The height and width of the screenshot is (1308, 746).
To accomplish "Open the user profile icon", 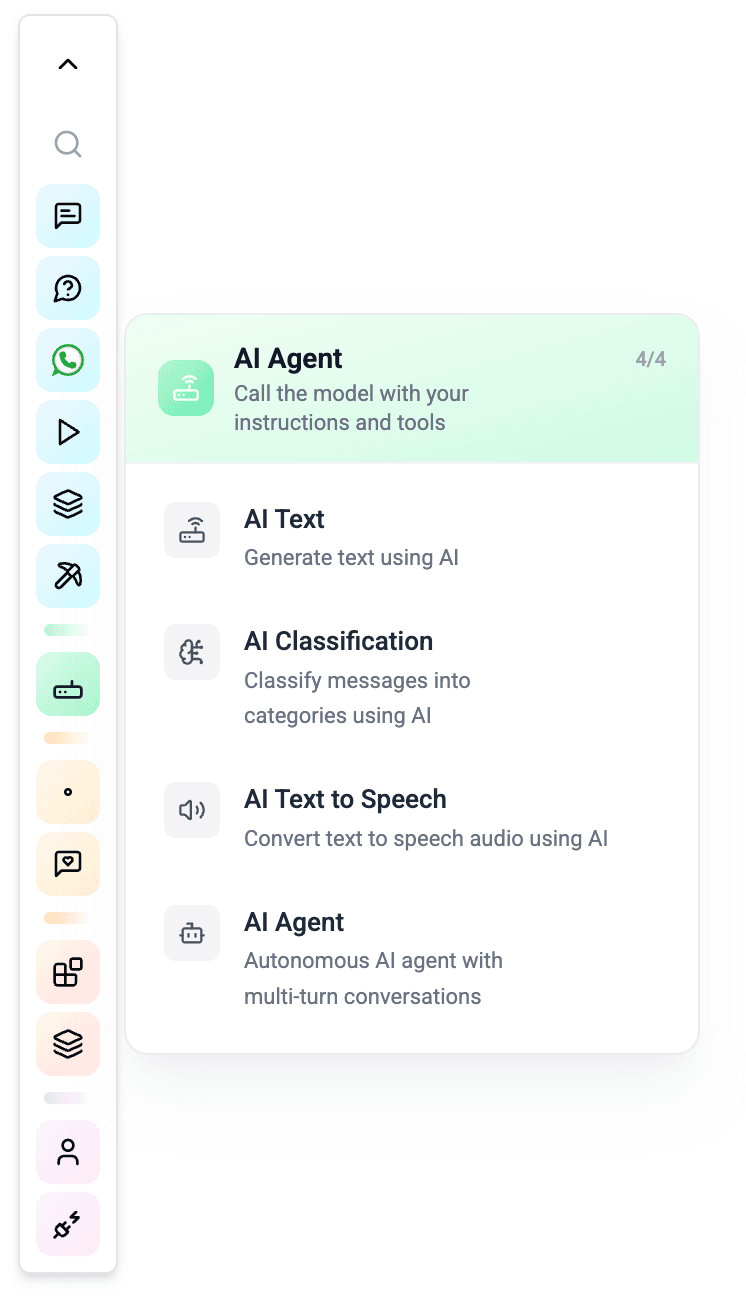I will [x=68, y=1152].
